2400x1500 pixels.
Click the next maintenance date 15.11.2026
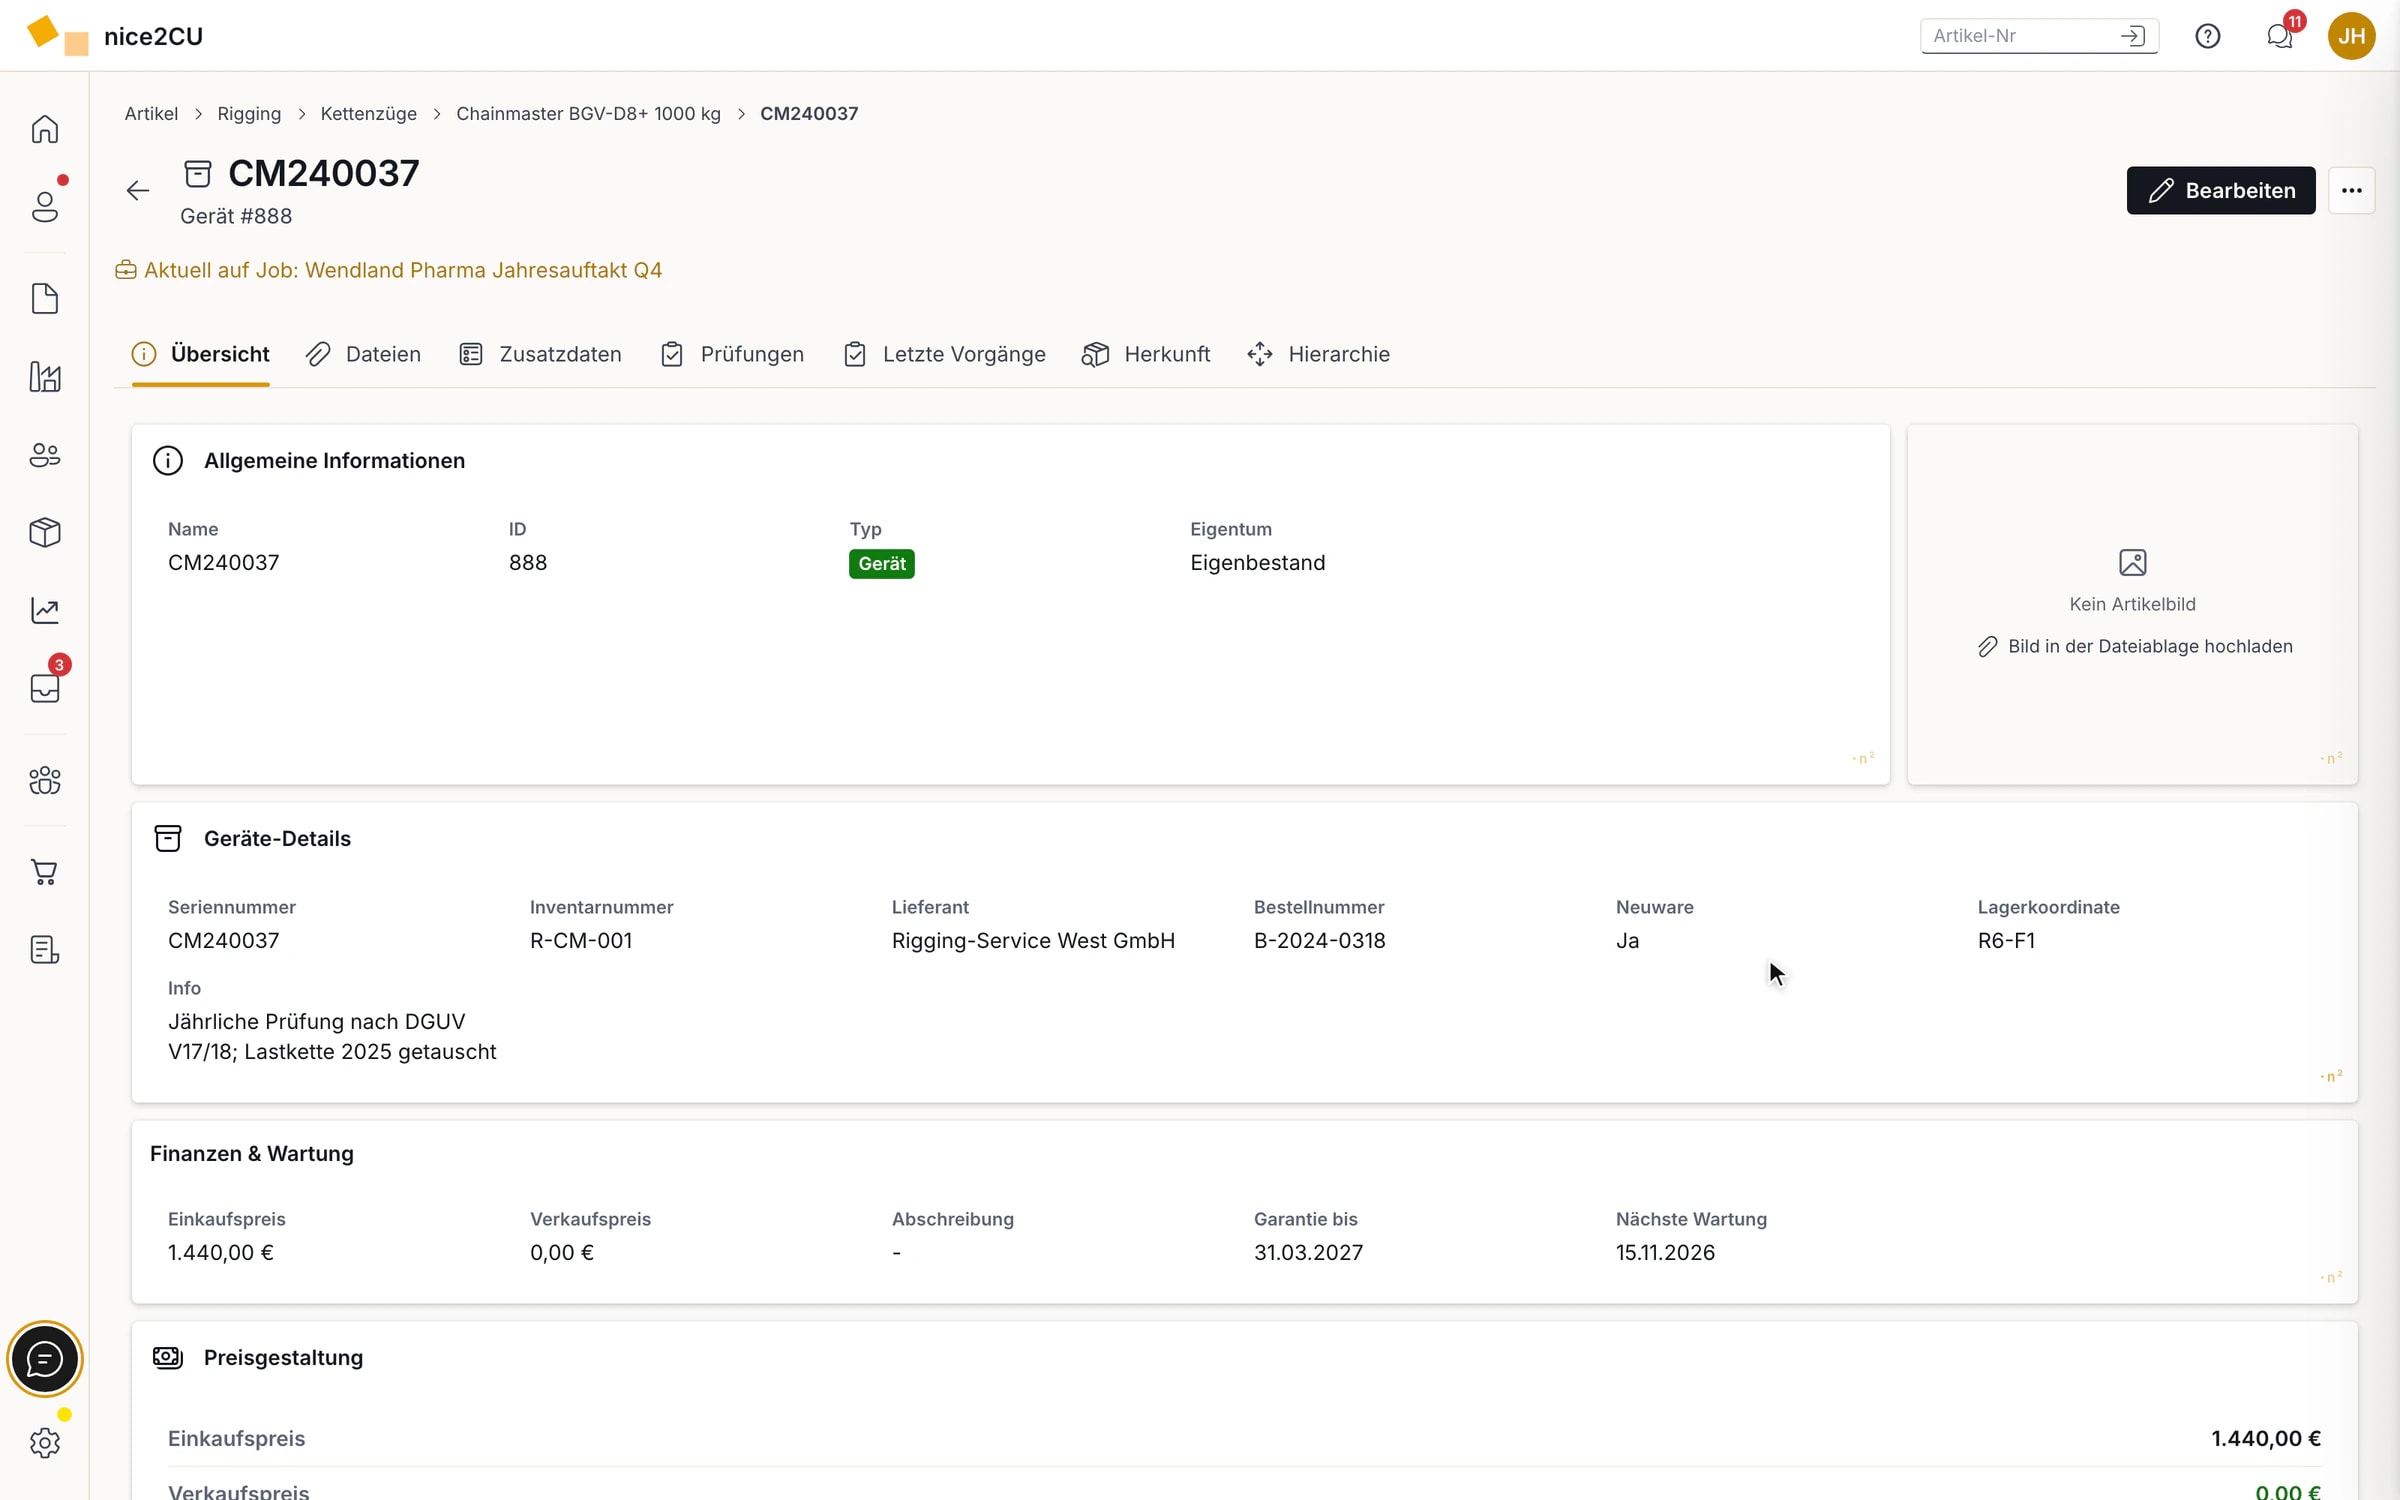(x=1665, y=1252)
